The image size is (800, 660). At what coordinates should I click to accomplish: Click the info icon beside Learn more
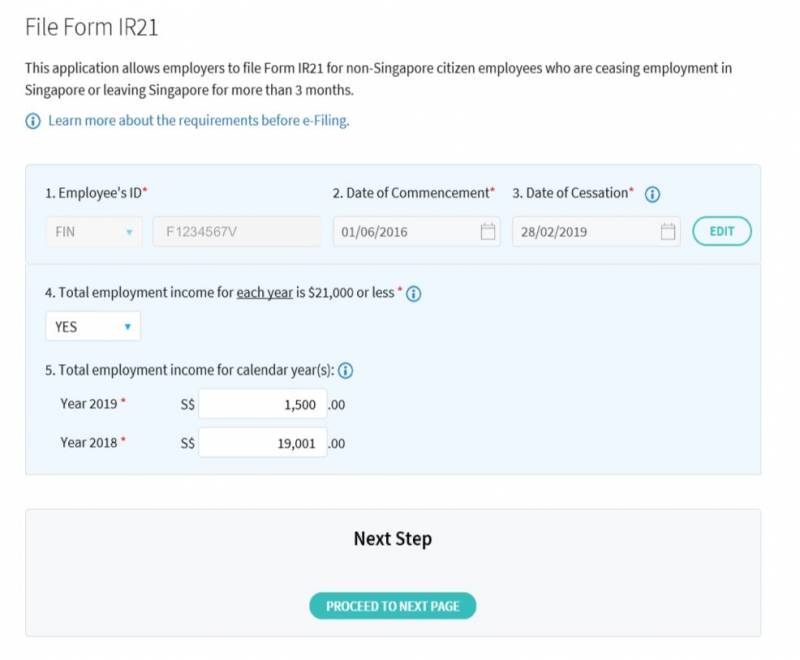point(33,121)
